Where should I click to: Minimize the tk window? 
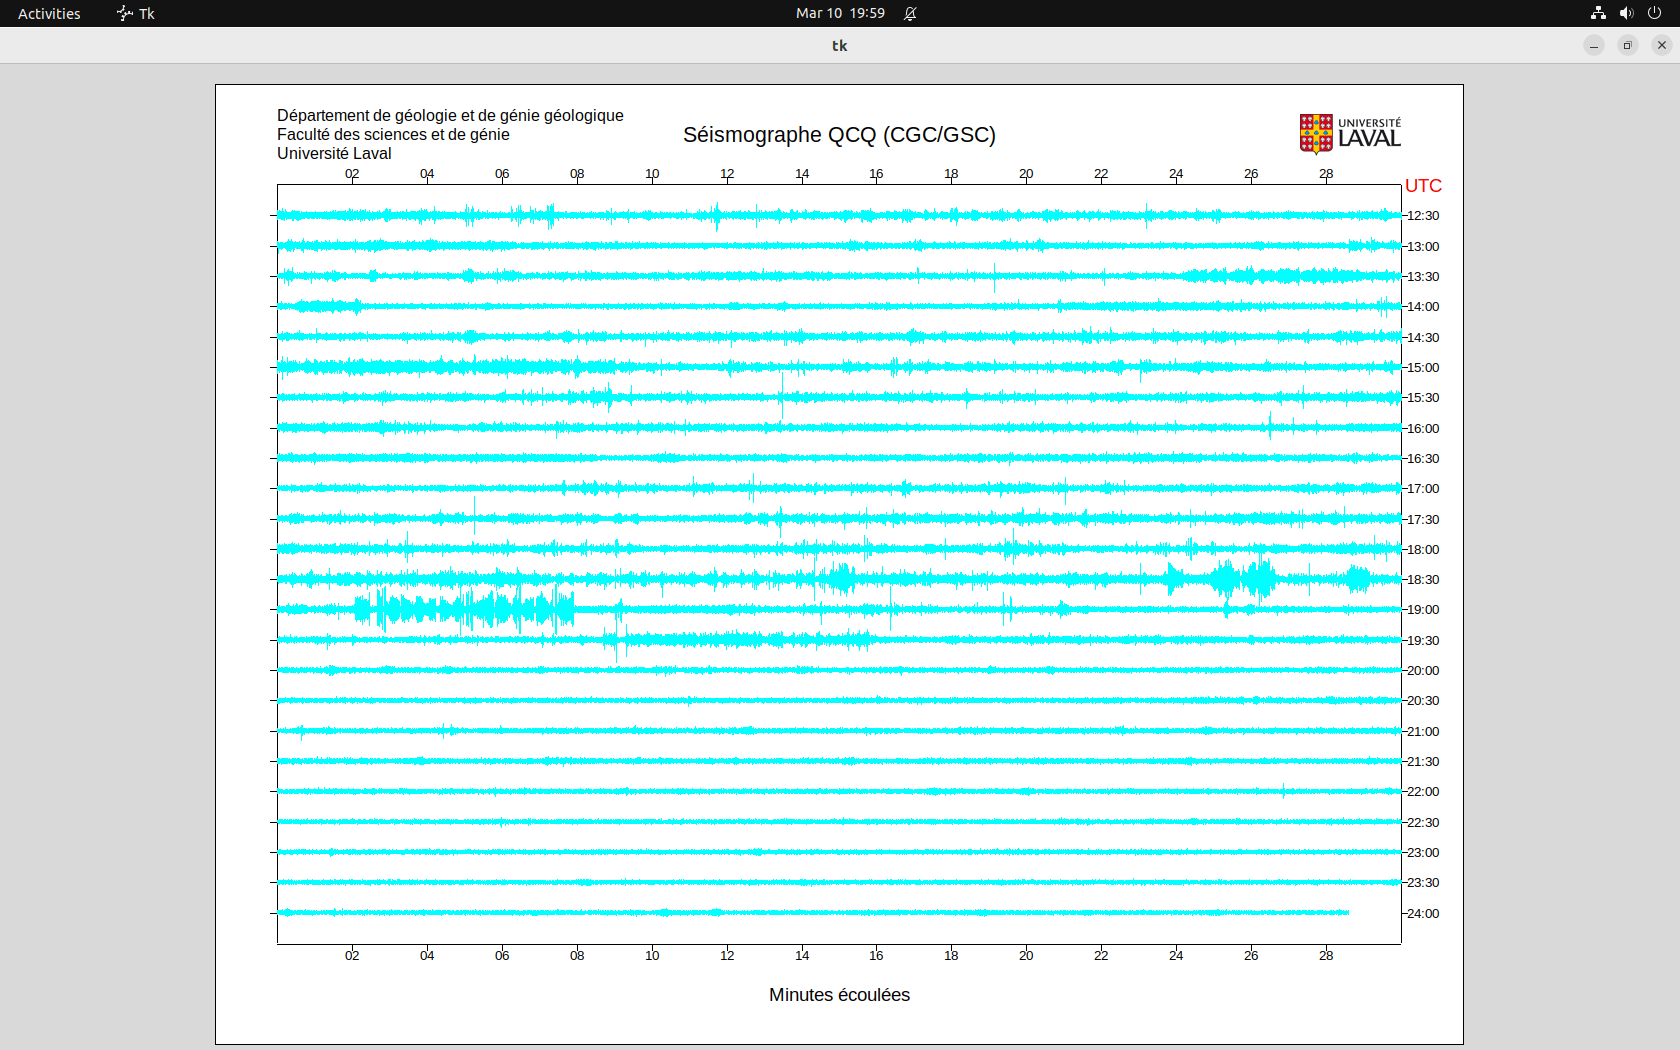(x=1594, y=45)
